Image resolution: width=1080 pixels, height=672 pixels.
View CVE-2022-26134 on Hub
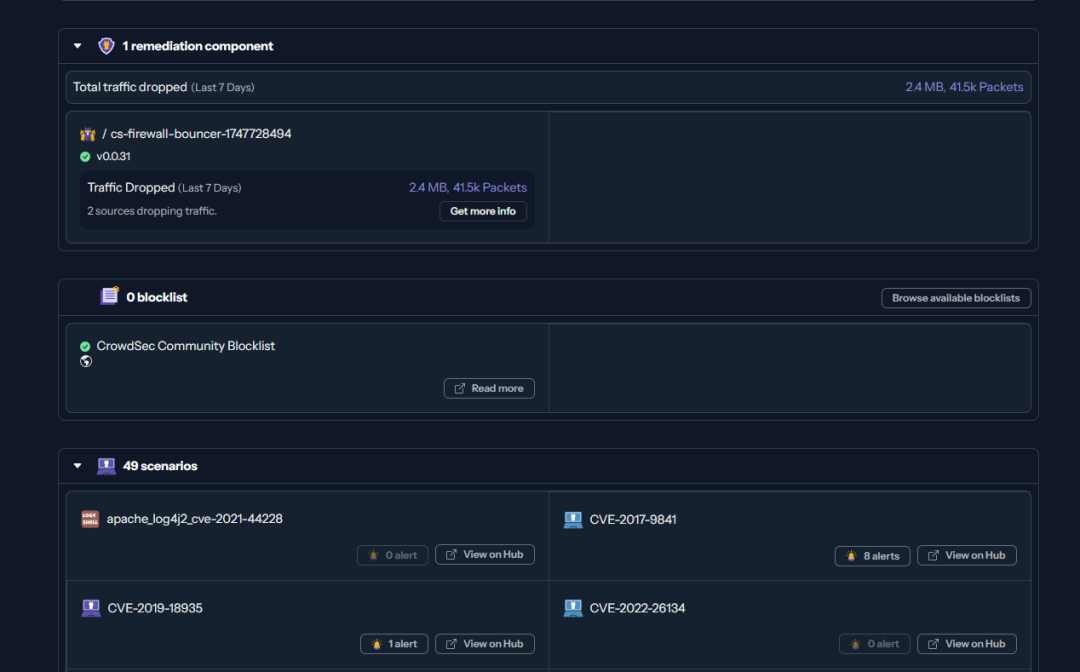coord(967,644)
